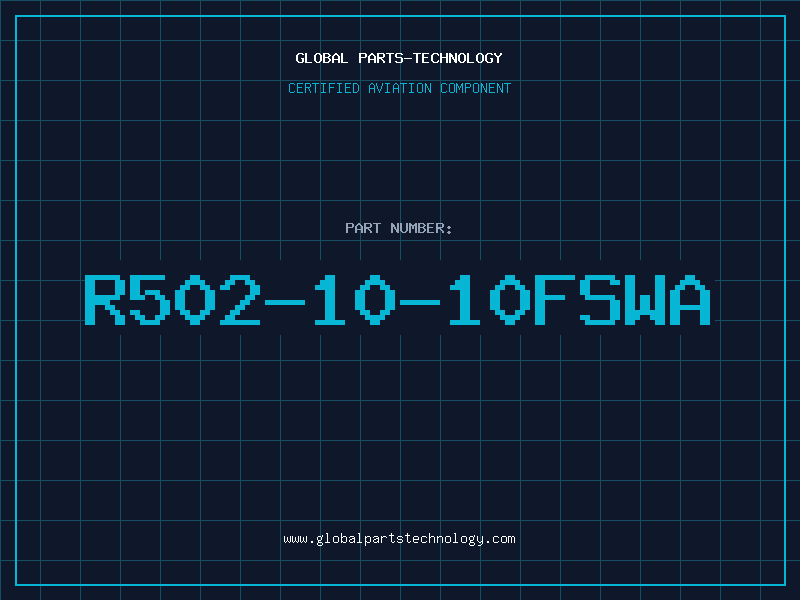Click the word AVIATION in the subtitle
The image size is (800, 600).
[x=400, y=88]
